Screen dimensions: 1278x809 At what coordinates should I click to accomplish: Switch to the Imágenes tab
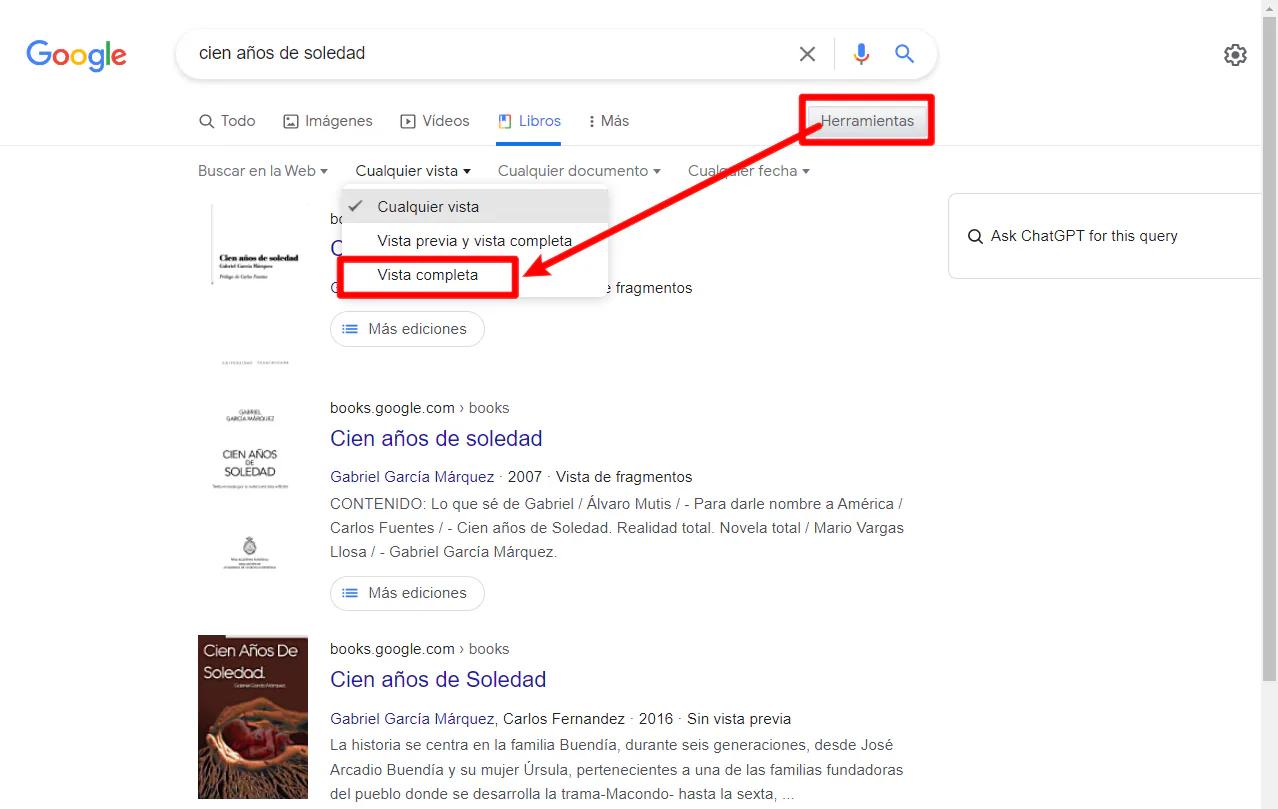(327, 121)
